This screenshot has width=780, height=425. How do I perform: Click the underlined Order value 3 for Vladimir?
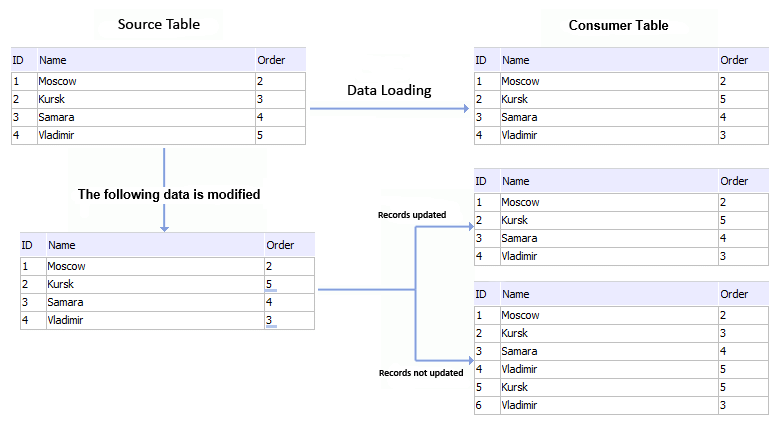point(269,321)
